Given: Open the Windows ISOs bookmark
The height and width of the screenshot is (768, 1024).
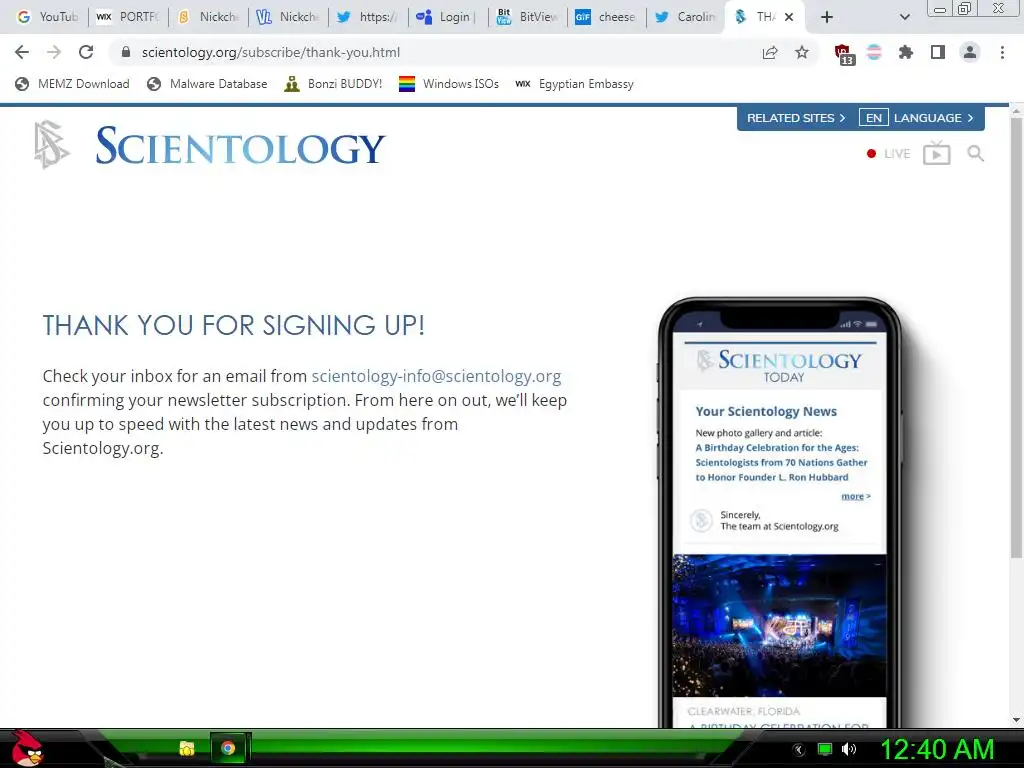Looking at the screenshot, I should coord(449,84).
